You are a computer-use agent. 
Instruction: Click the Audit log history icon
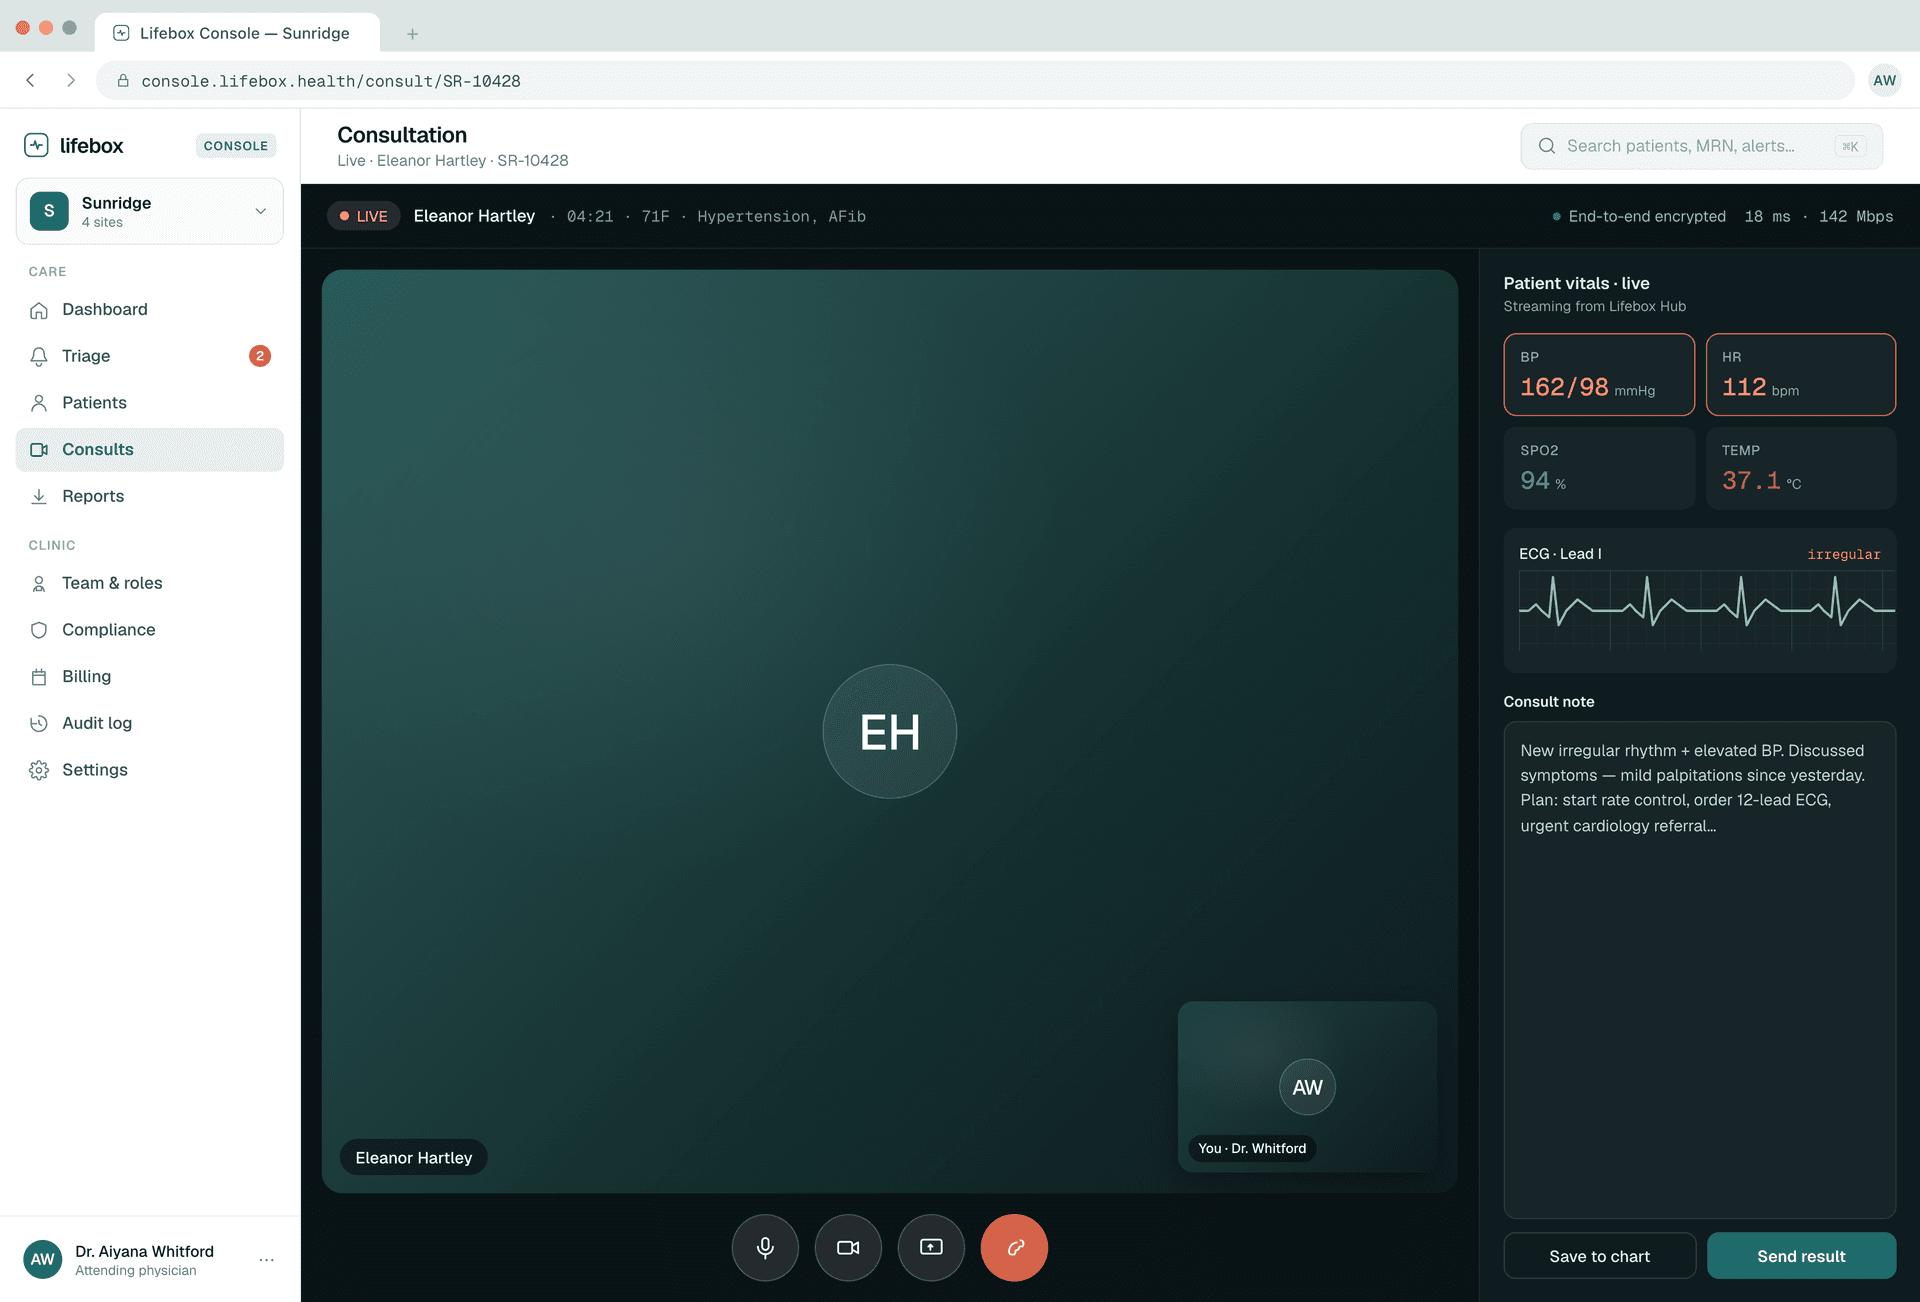pos(39,723)
